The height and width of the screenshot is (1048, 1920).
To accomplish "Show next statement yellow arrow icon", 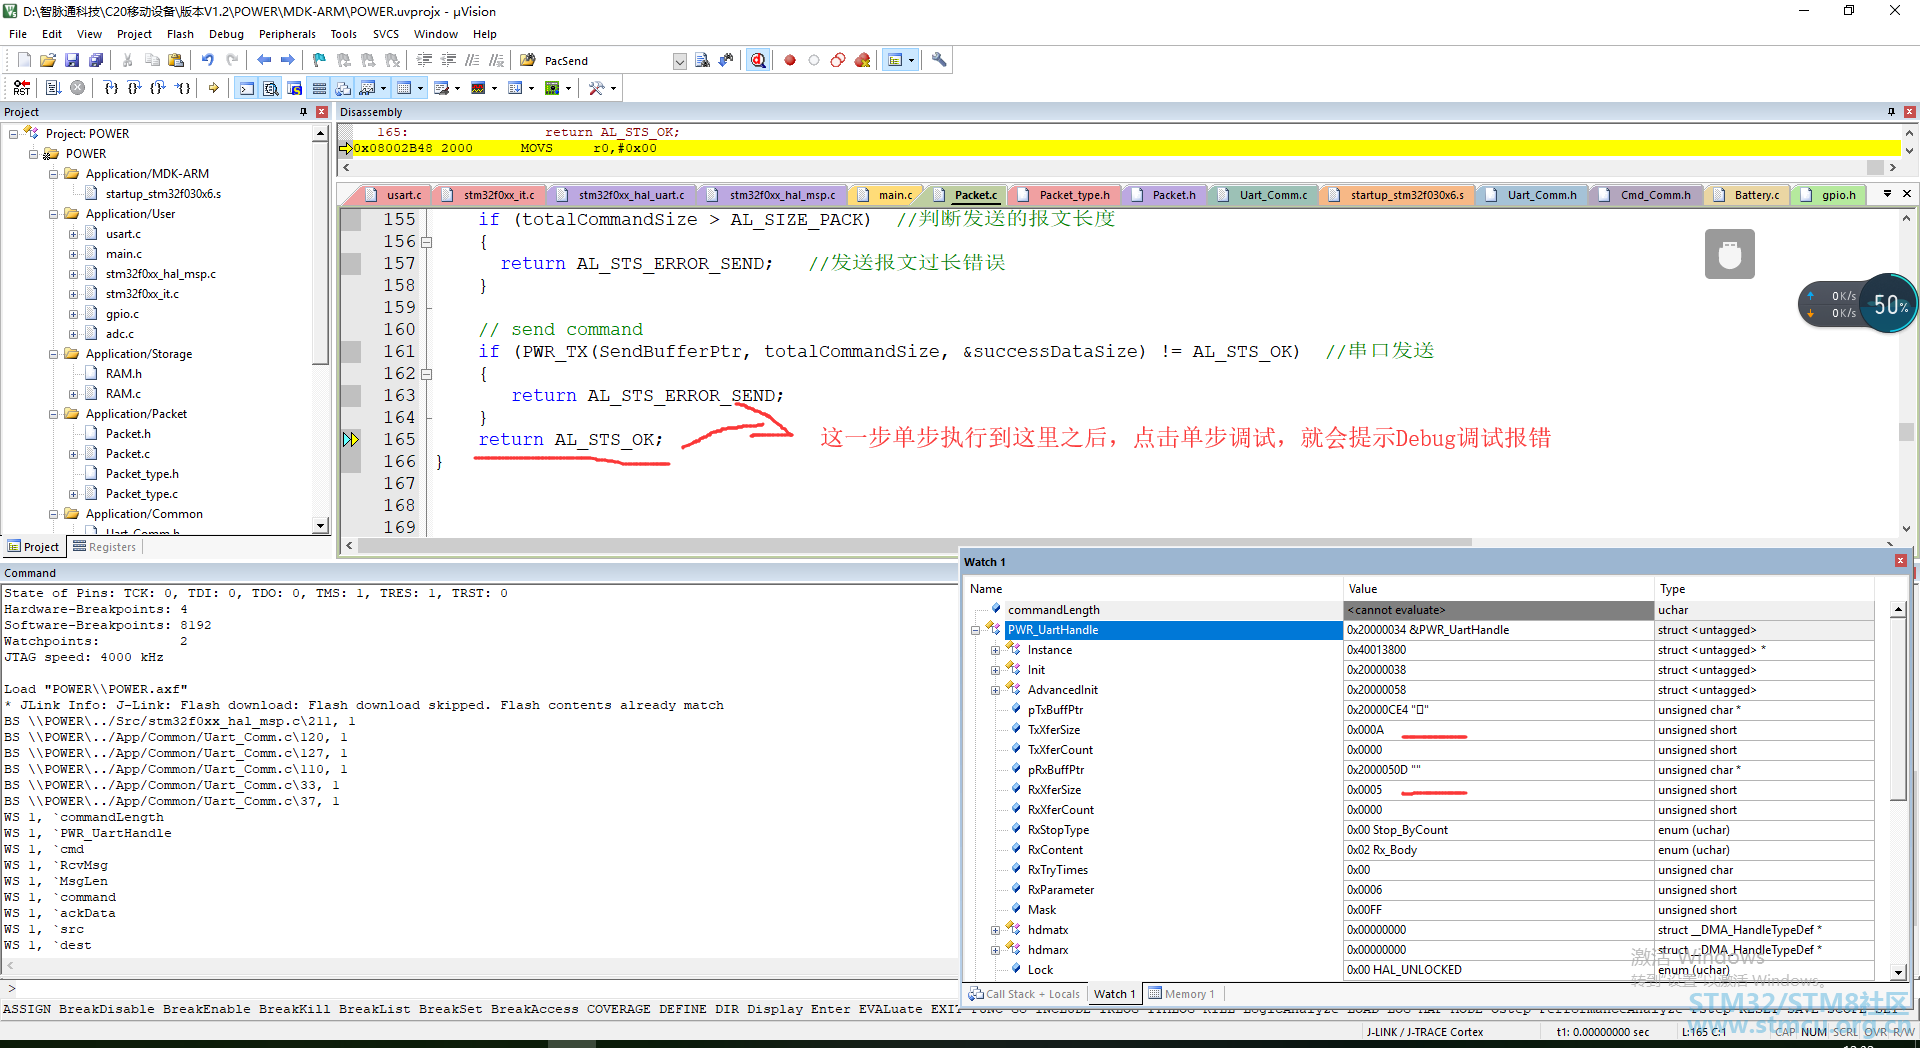I will (x=213, y=88).
